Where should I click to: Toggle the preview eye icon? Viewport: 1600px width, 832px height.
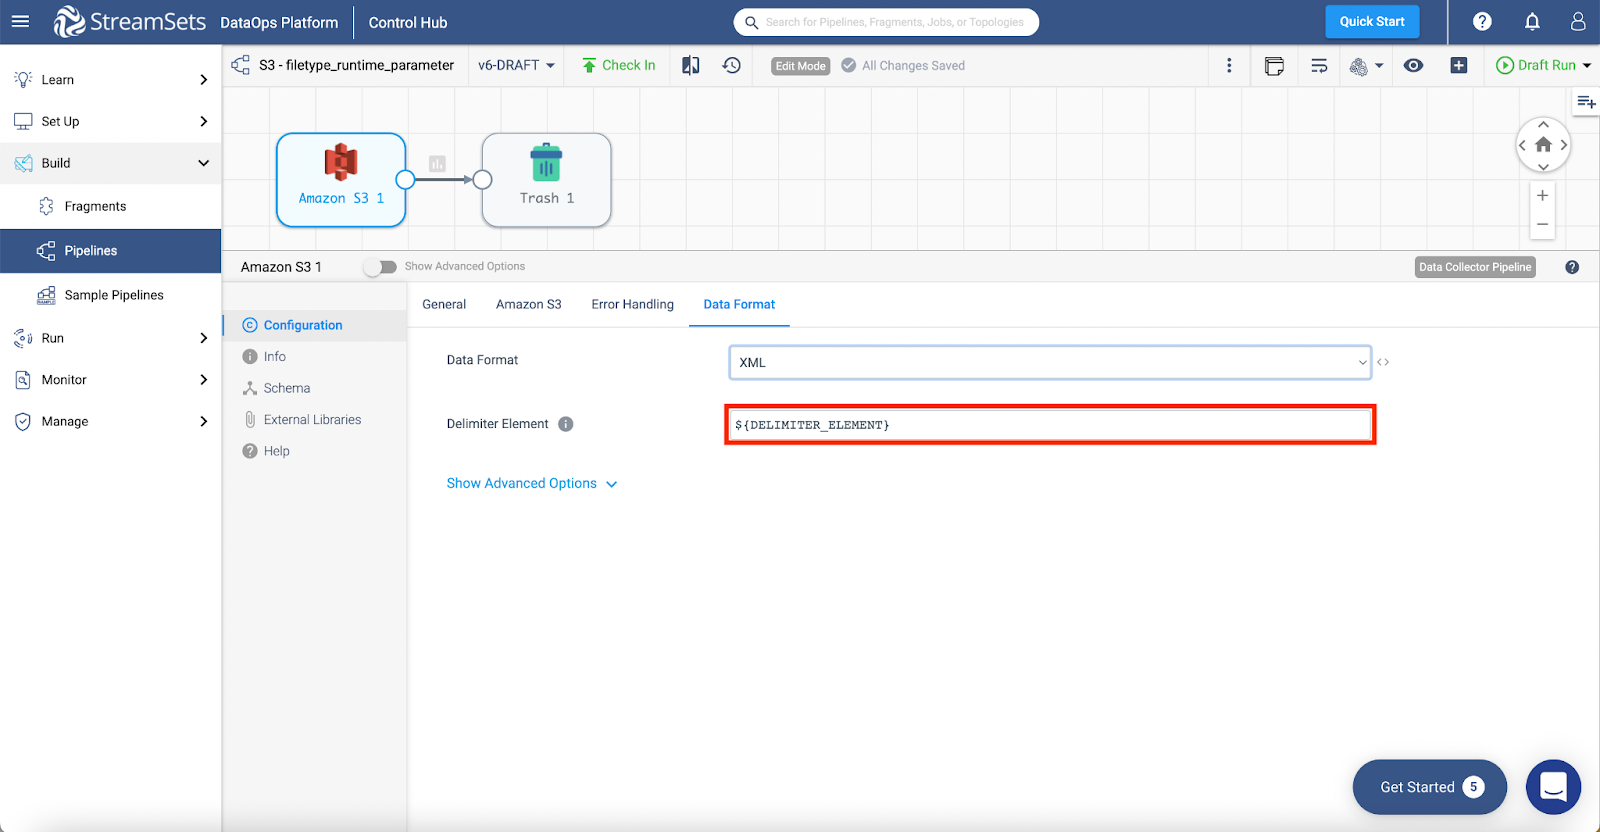[1413, 65]
